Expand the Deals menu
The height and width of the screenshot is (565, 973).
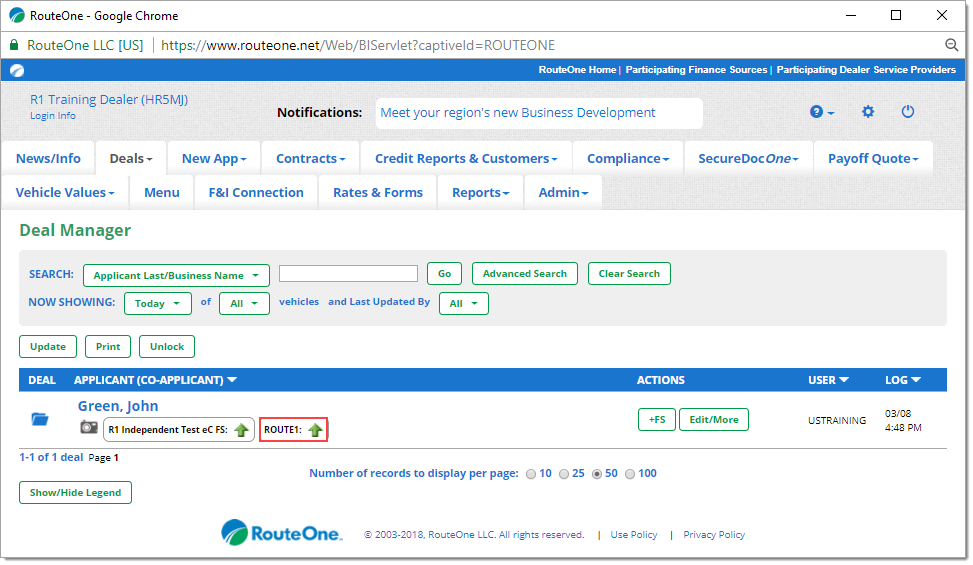pyautogui.click(x=131, y=159)
